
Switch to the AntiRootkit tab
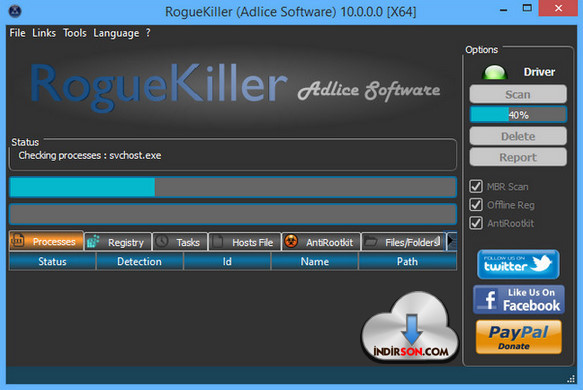point(321,242)
